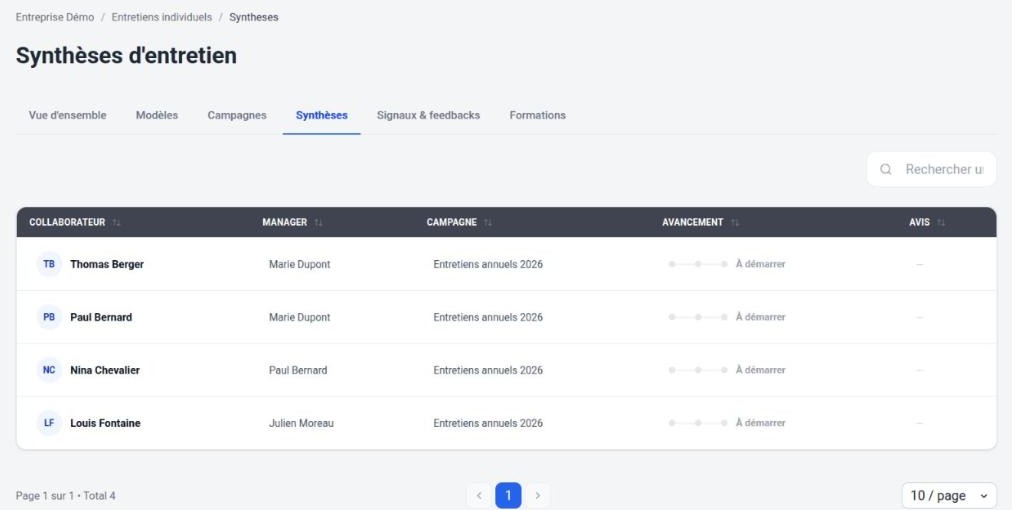Sort by Avis column icon
This screenshot has width=1012, height=510.
942,222
